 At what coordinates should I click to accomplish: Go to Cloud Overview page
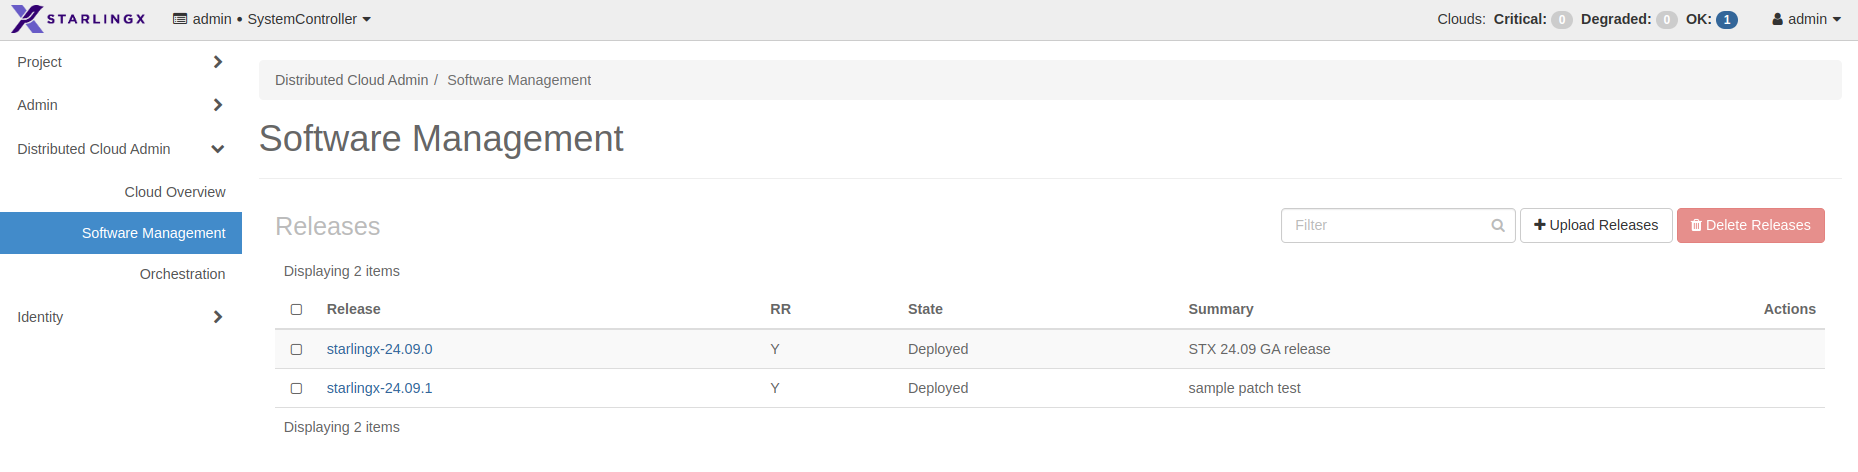click(x=175, y=192)
